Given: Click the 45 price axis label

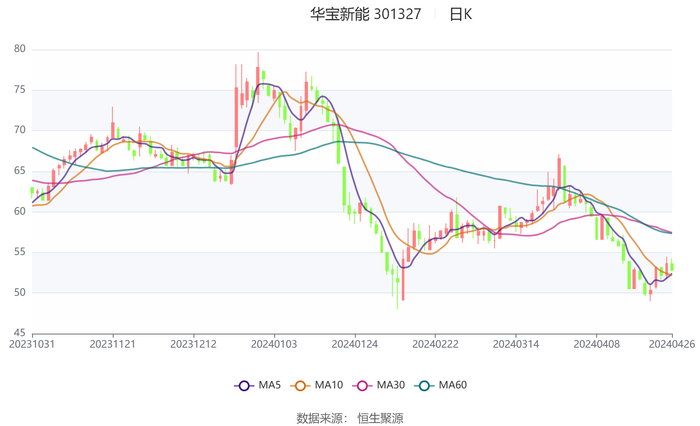Looking at the screenshot, I should click(x=20, y=333).
